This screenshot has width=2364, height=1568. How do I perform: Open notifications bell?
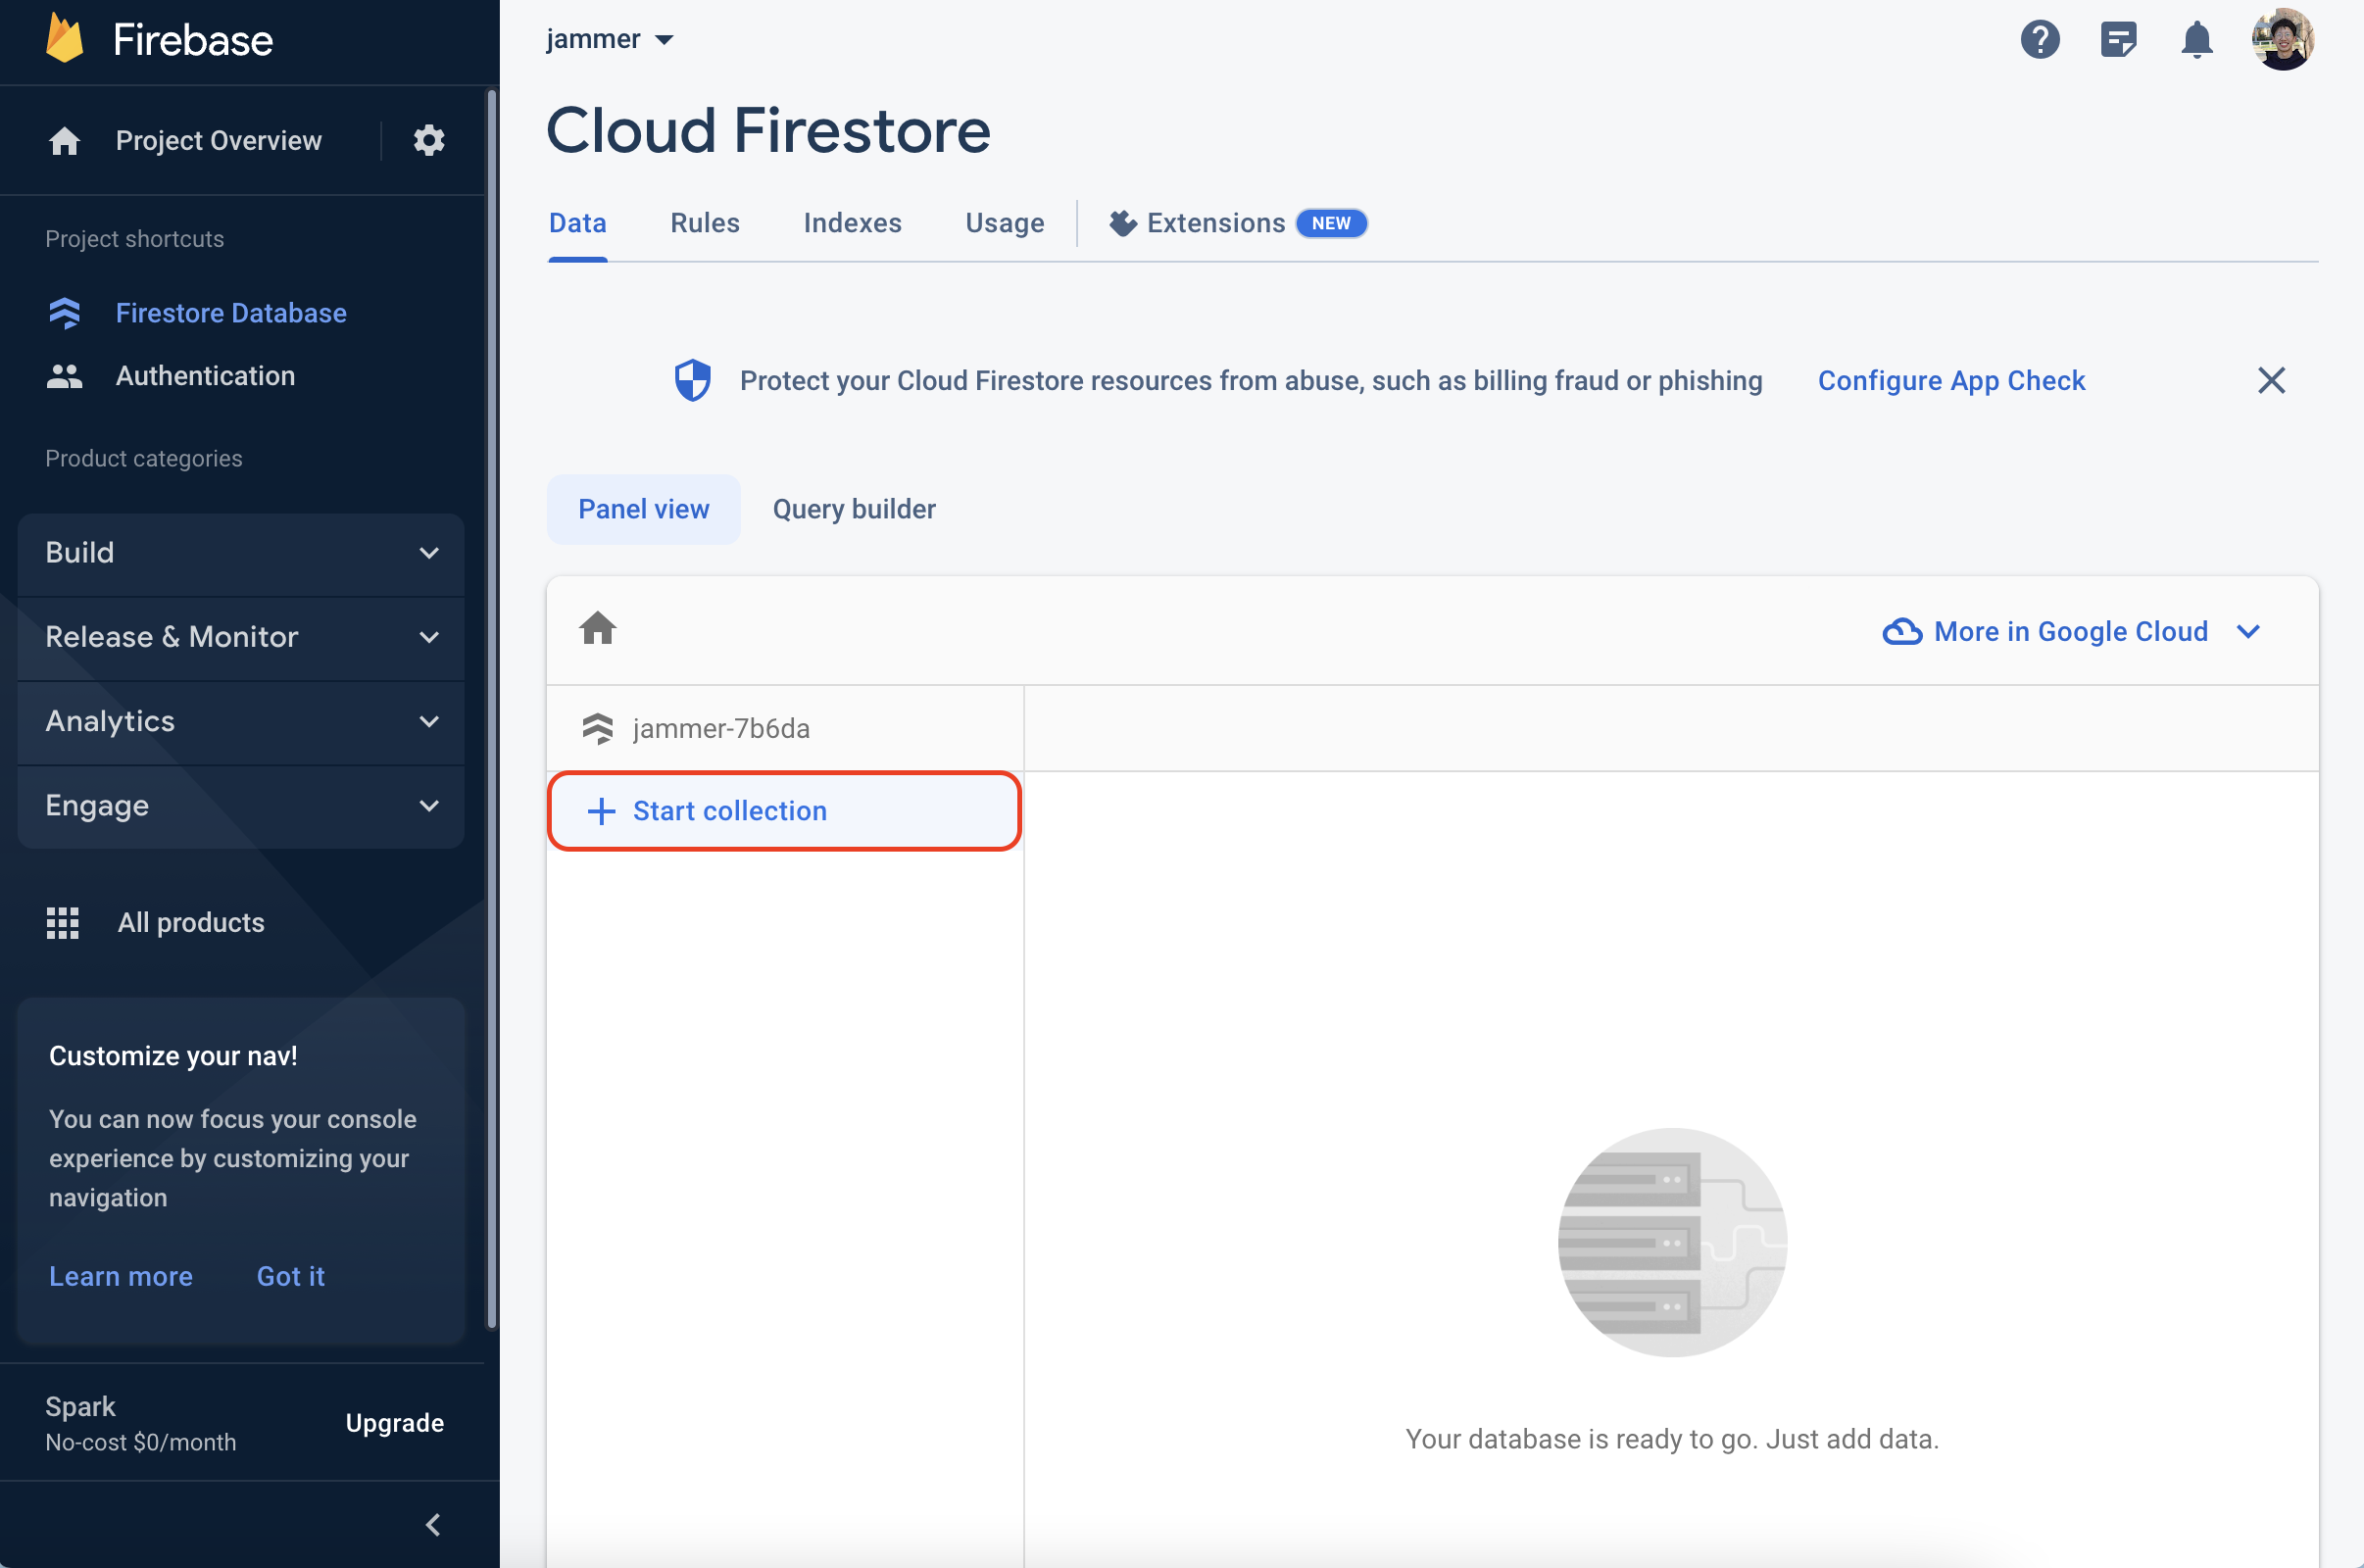2196,40
